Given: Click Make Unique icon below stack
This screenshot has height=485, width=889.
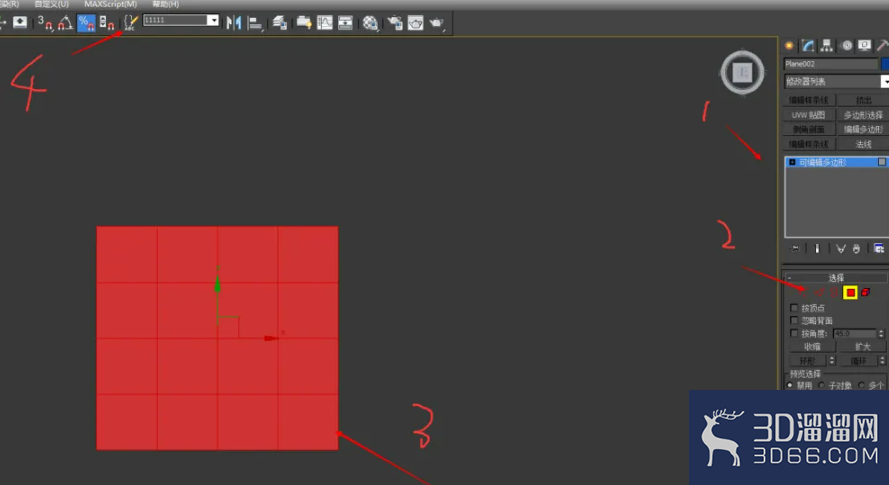Looking at the screenshot, I should click(x=841, y=248).
